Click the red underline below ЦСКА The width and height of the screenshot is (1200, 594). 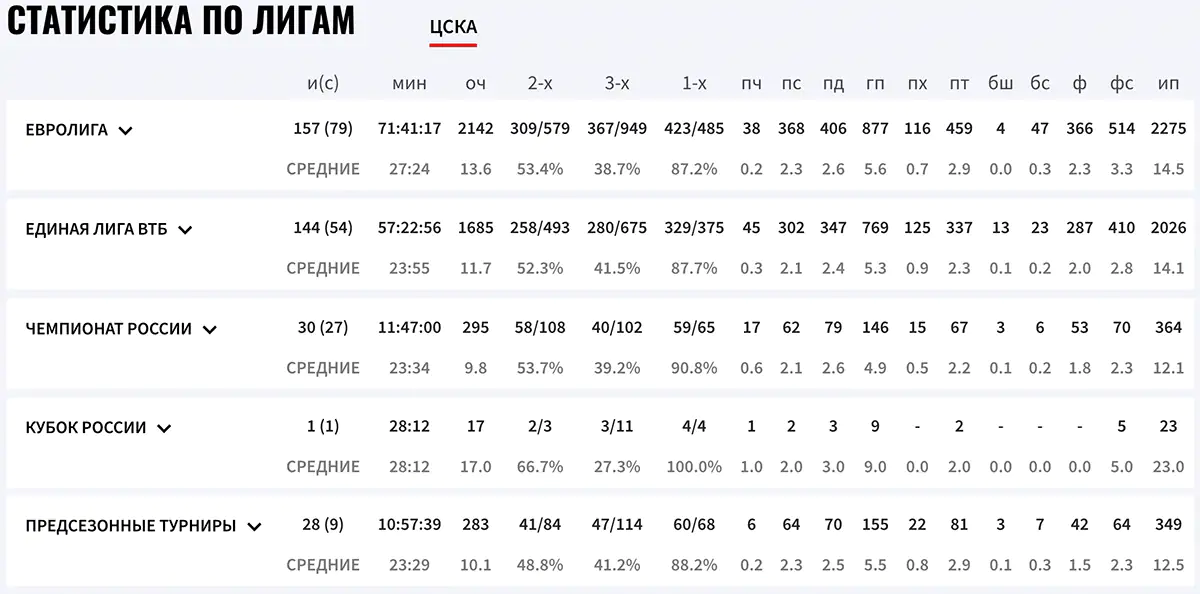[x=453, y=43]
